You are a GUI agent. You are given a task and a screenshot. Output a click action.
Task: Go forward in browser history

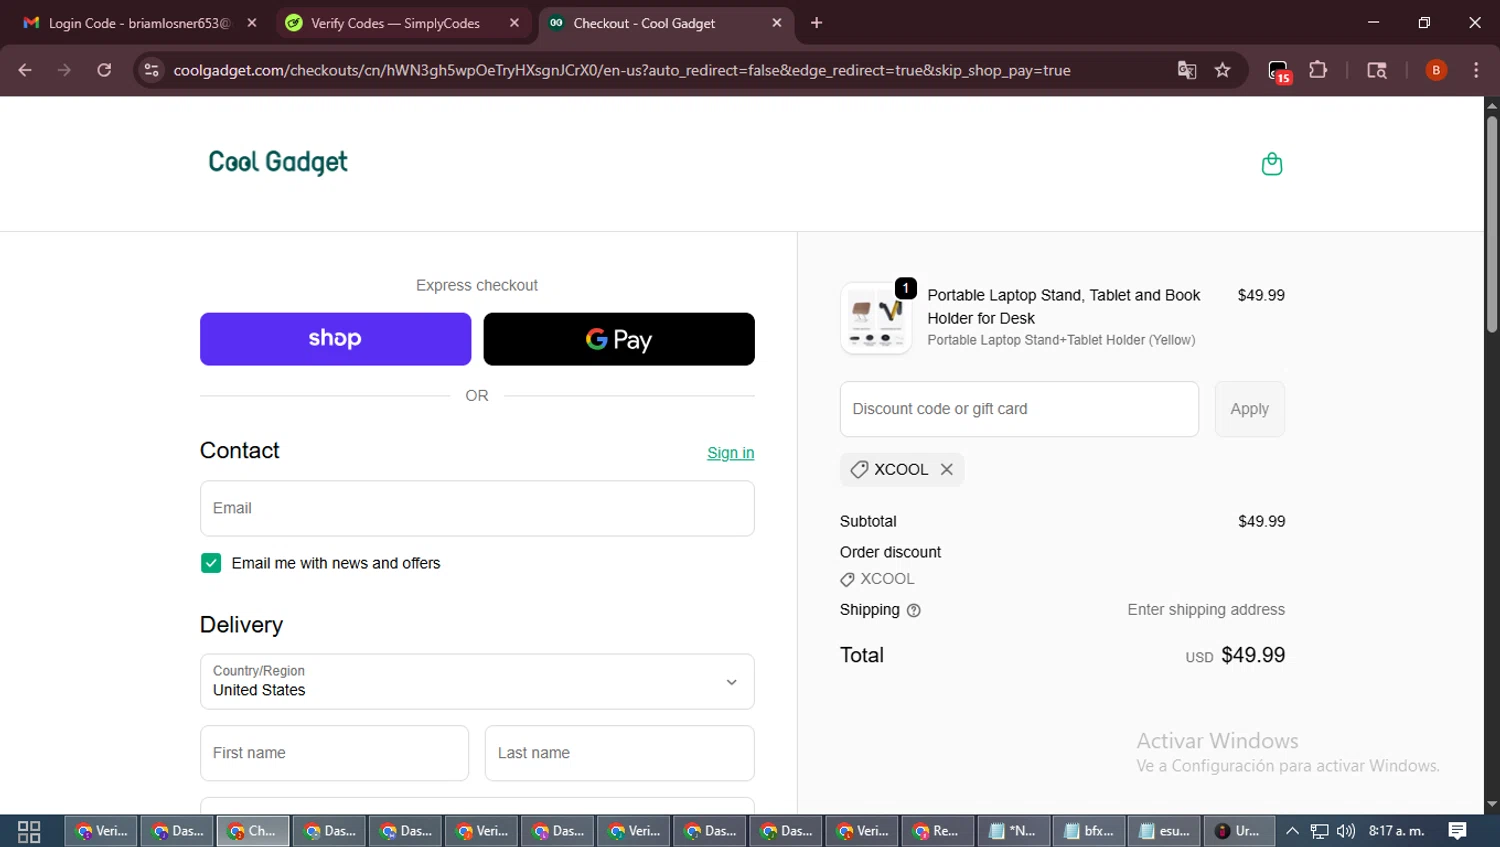click(64, 70)
